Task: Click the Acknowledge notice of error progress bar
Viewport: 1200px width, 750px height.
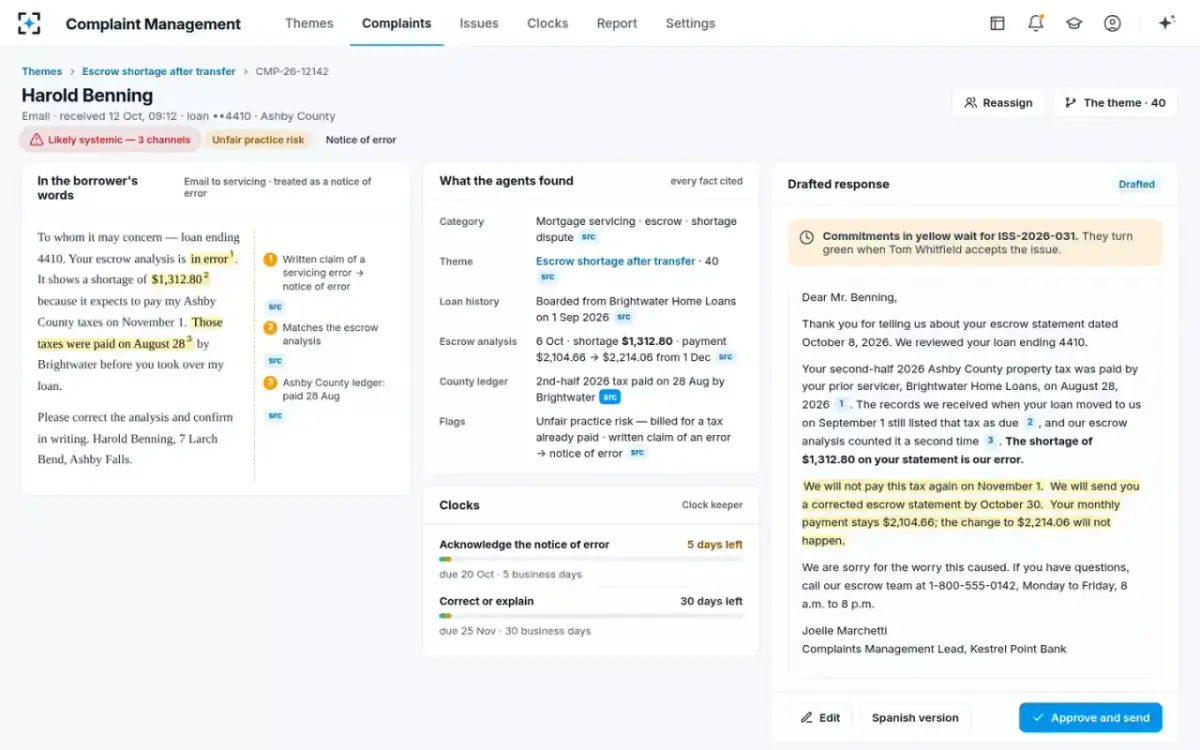Action: tap(591, 559)
